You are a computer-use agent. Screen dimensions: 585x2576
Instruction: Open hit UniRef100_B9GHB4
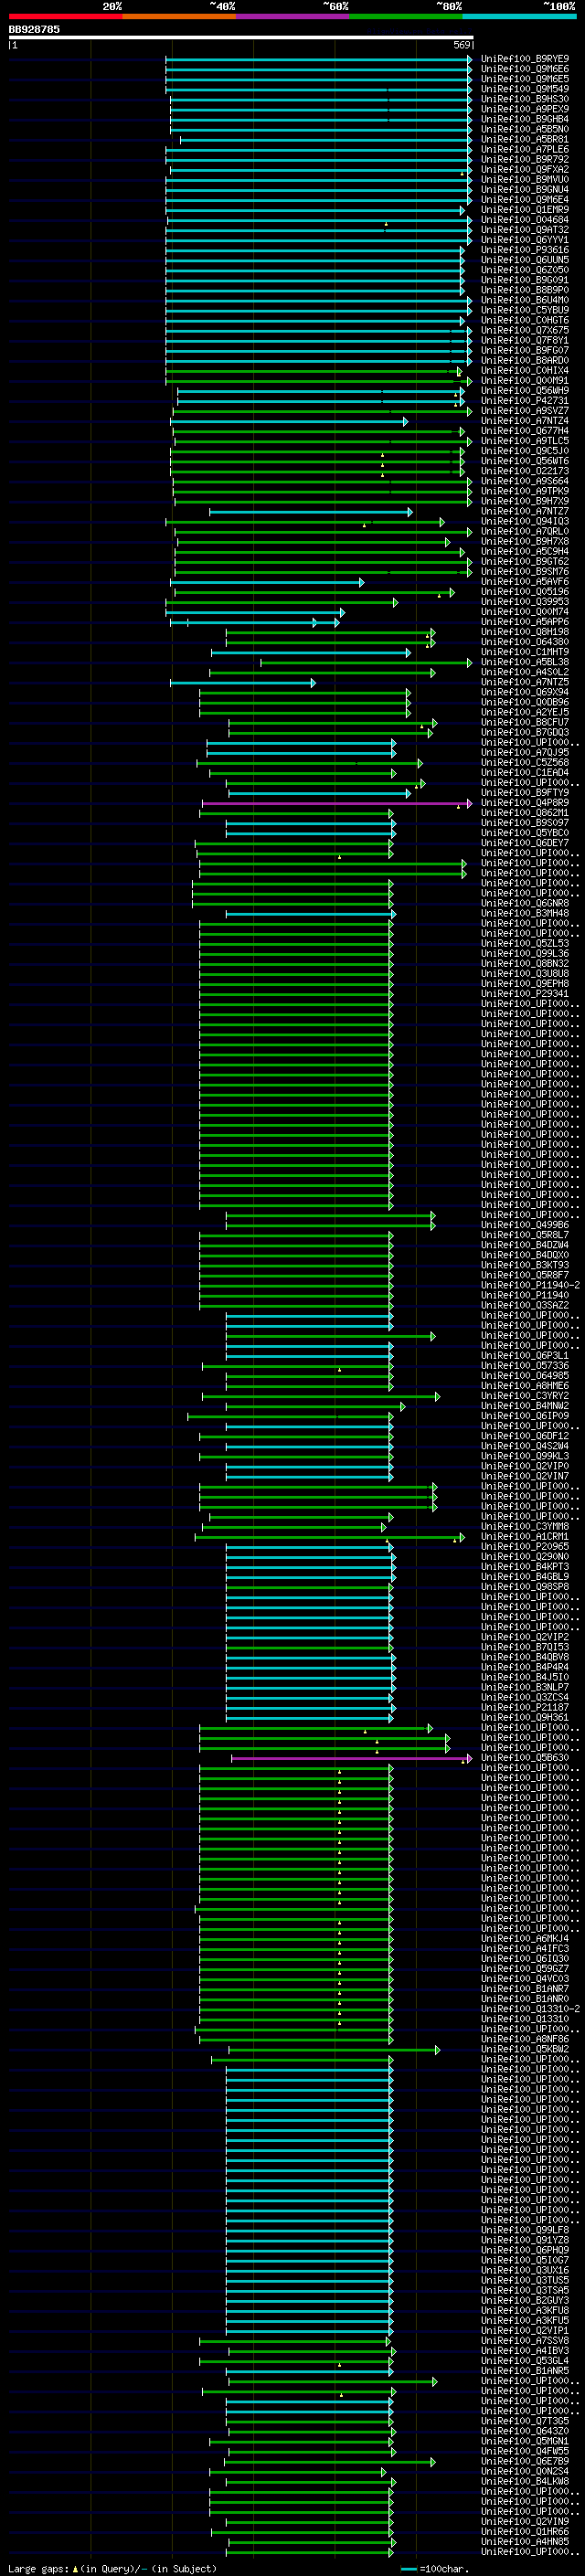pos(525,119)
